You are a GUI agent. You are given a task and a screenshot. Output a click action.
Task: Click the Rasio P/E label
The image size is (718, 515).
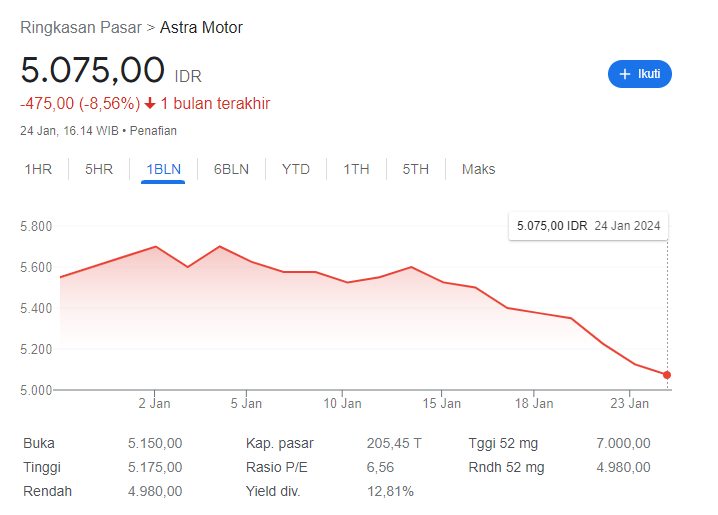click(x=277, y=467)
